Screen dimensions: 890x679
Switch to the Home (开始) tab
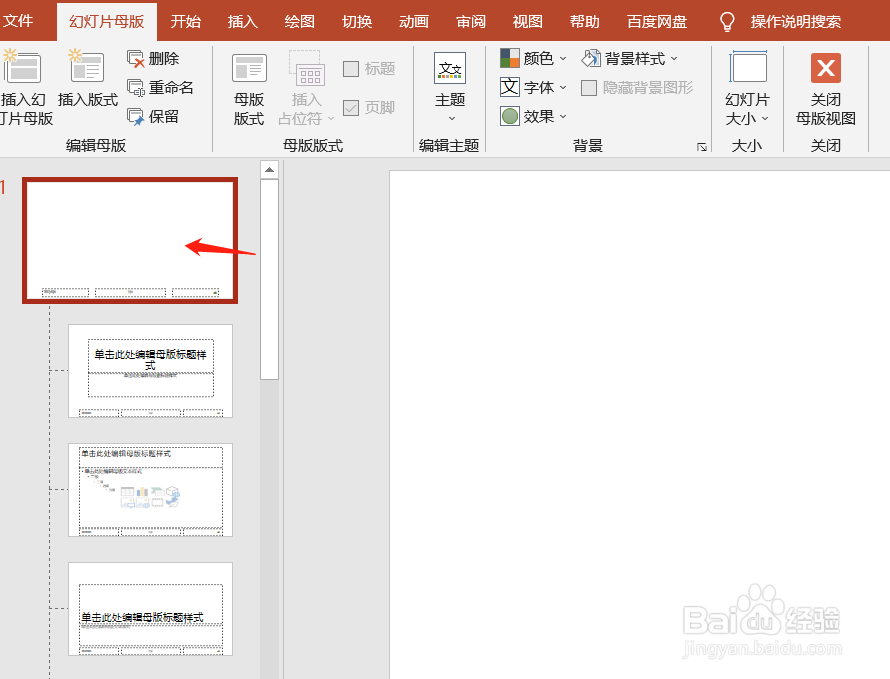click(186, 22)
